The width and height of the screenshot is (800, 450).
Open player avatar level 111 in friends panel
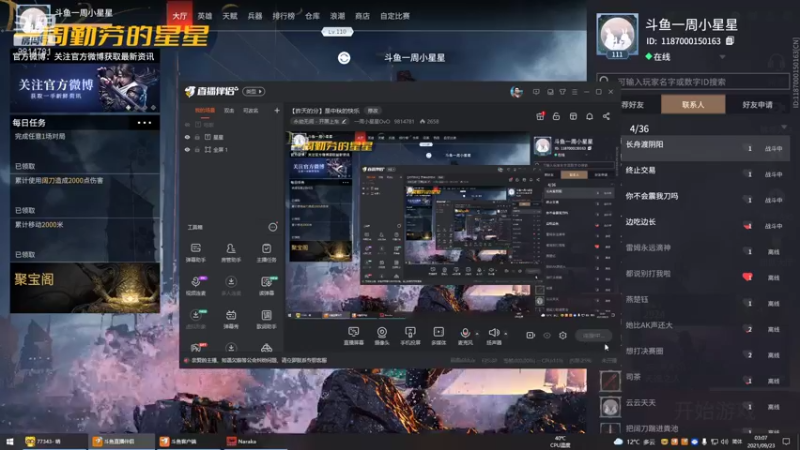tap(617, 35)
